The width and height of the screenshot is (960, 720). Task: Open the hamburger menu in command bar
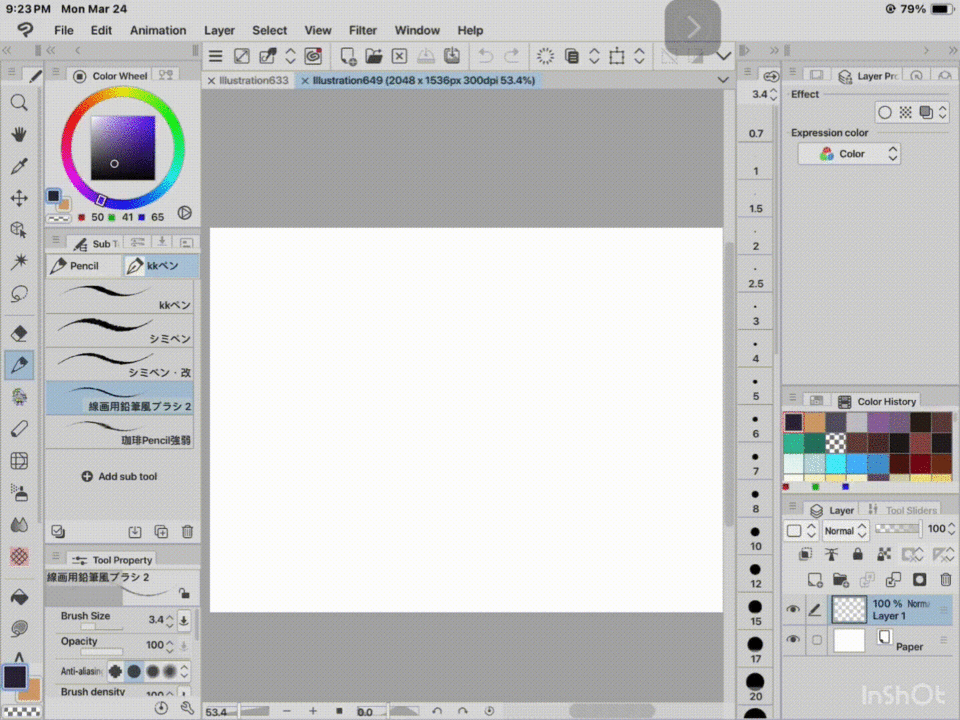(x=216, y=56)
